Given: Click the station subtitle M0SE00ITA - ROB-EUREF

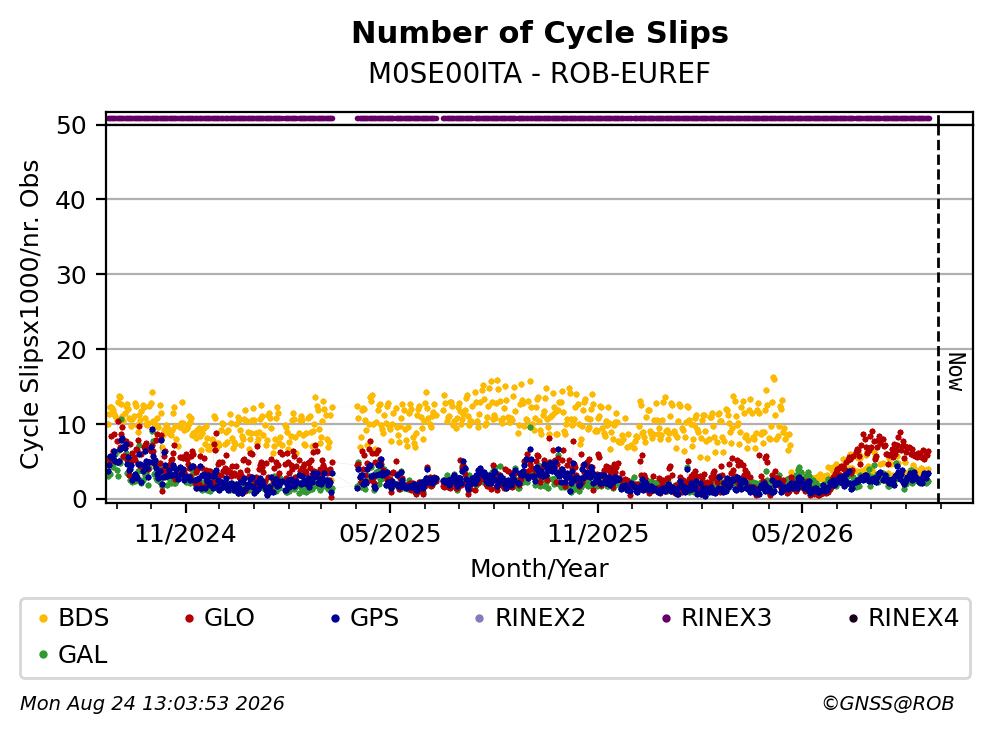Looking at the screenshot, I should pos(540,74).
